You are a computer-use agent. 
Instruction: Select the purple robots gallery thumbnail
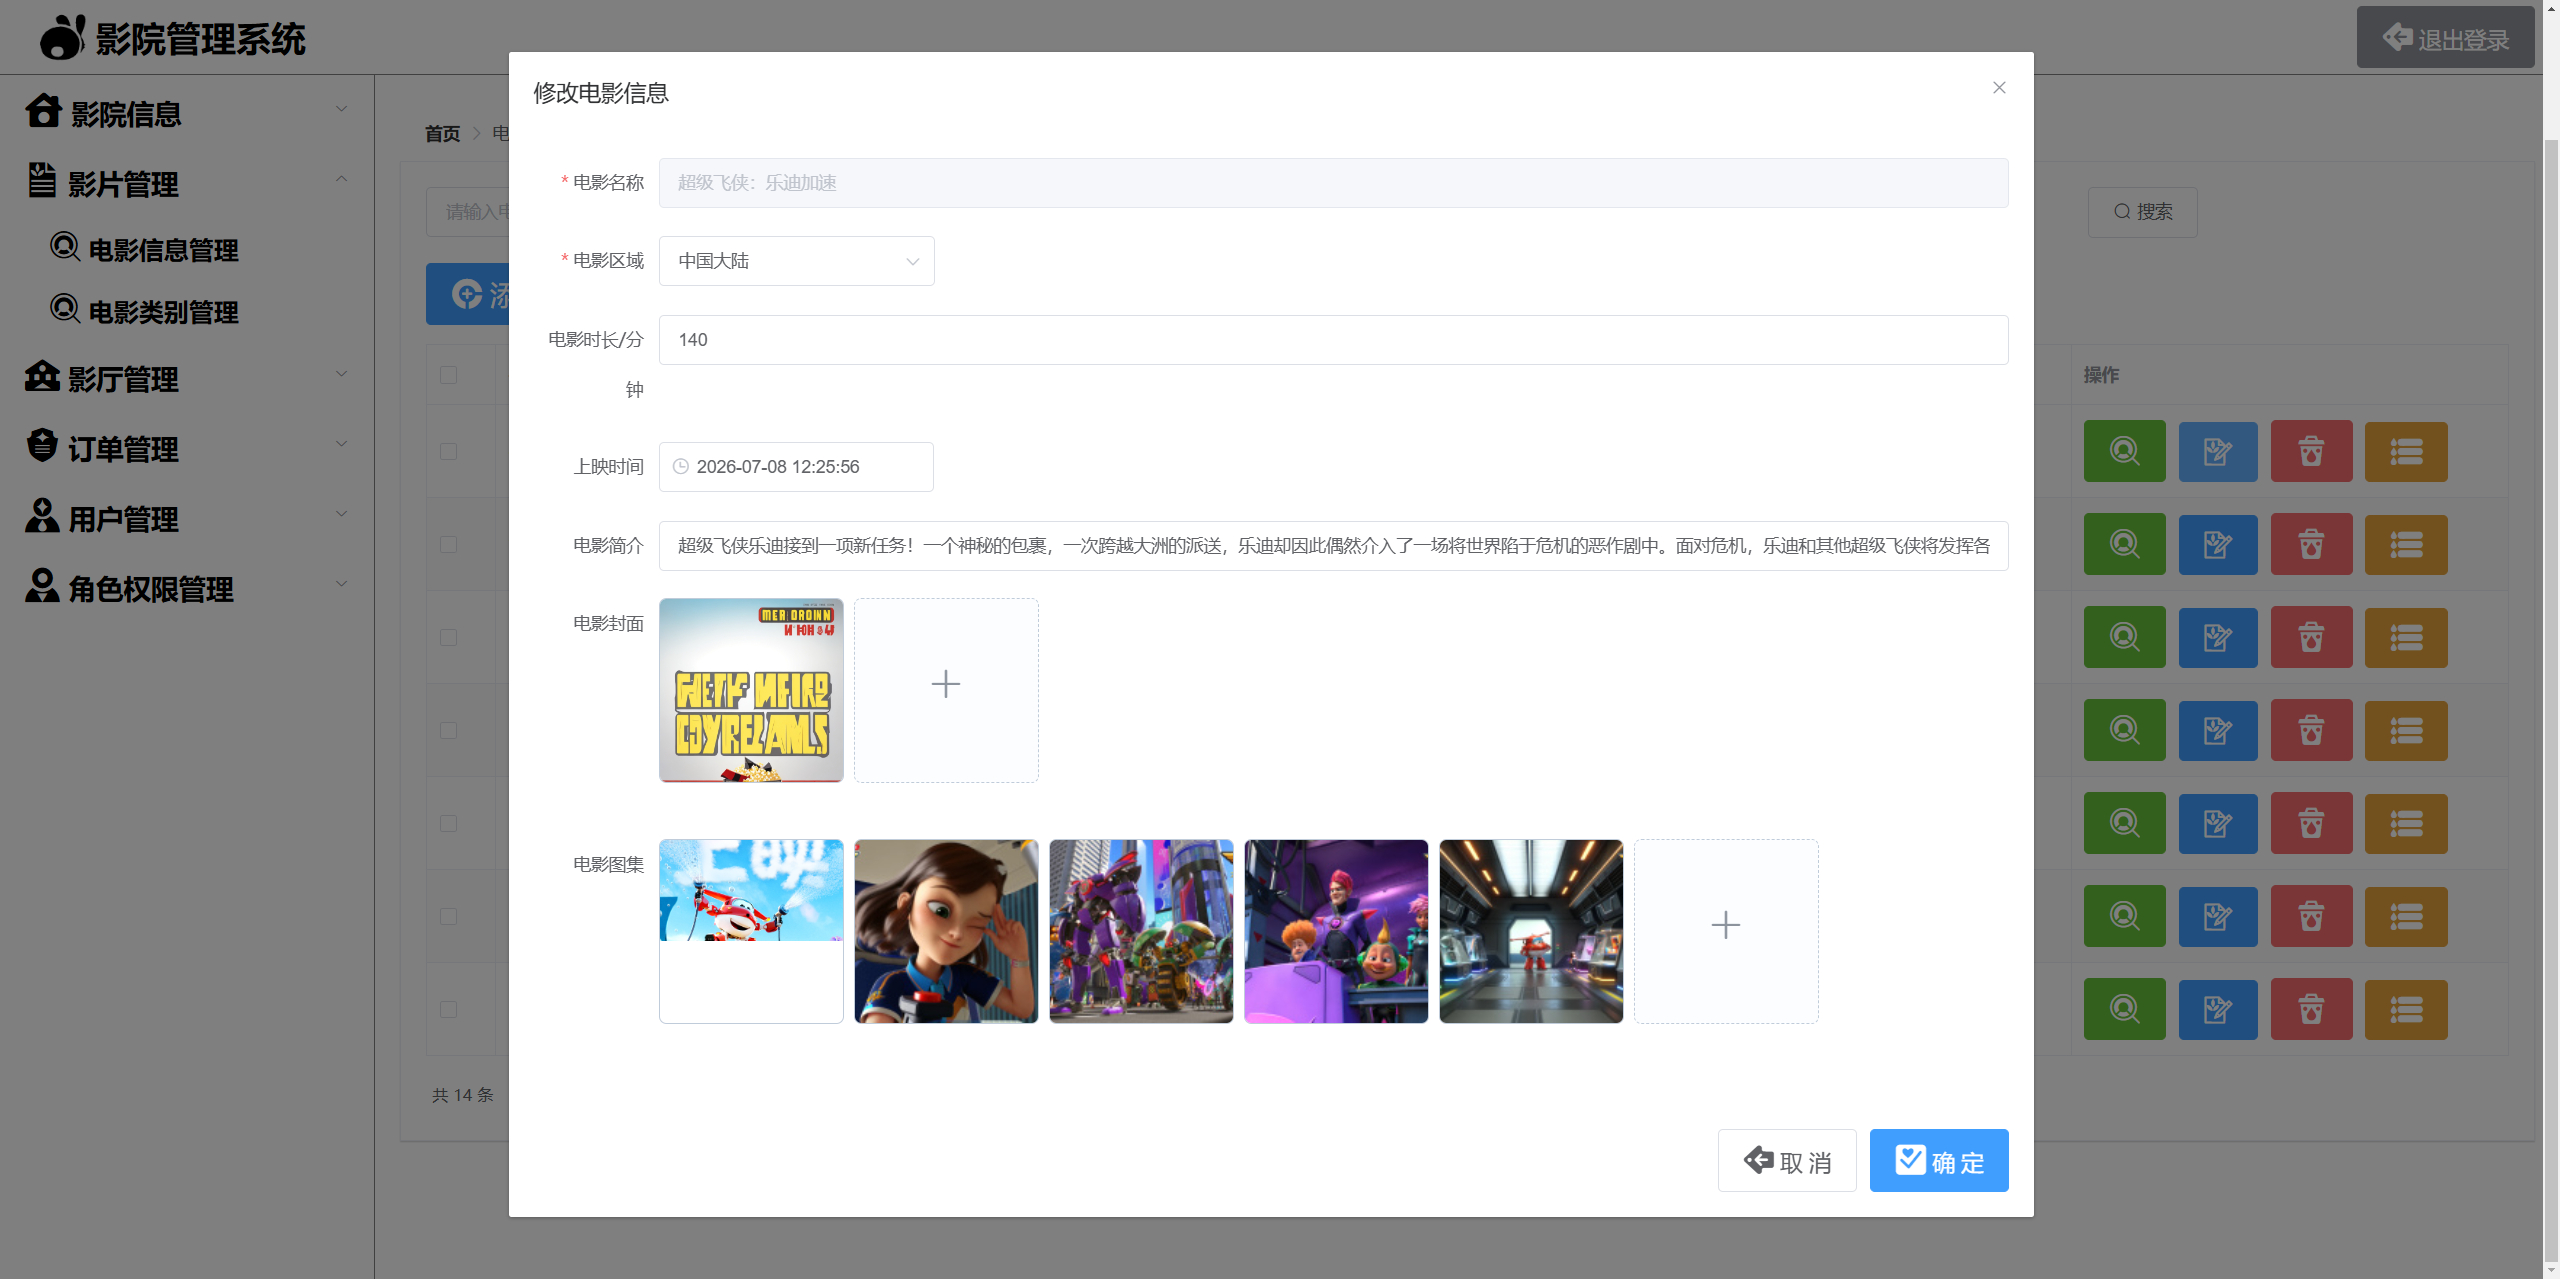click(x=1141, y=931)
